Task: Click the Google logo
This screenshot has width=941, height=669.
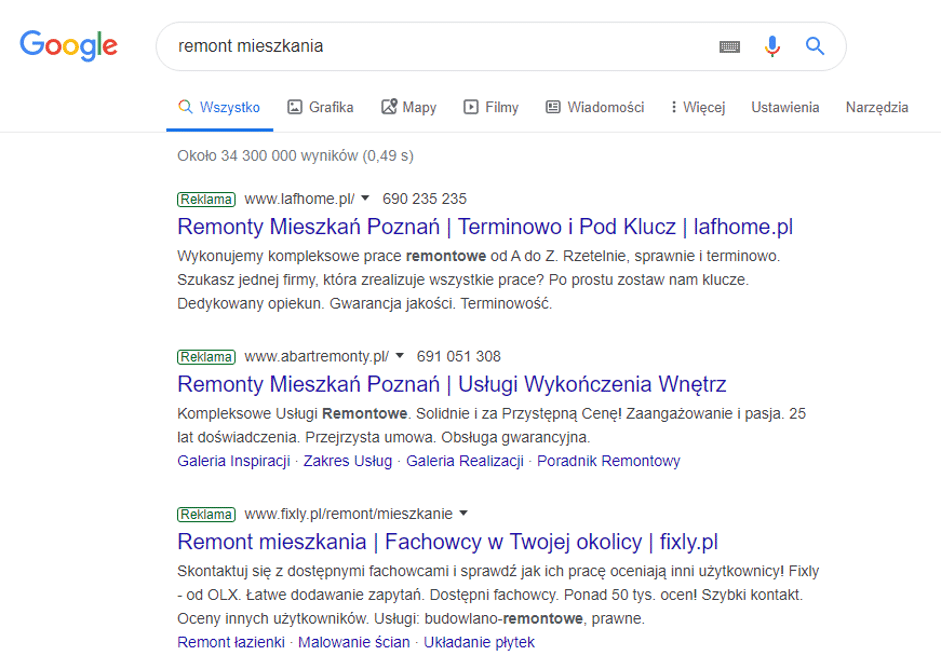Action: point(68,46)
